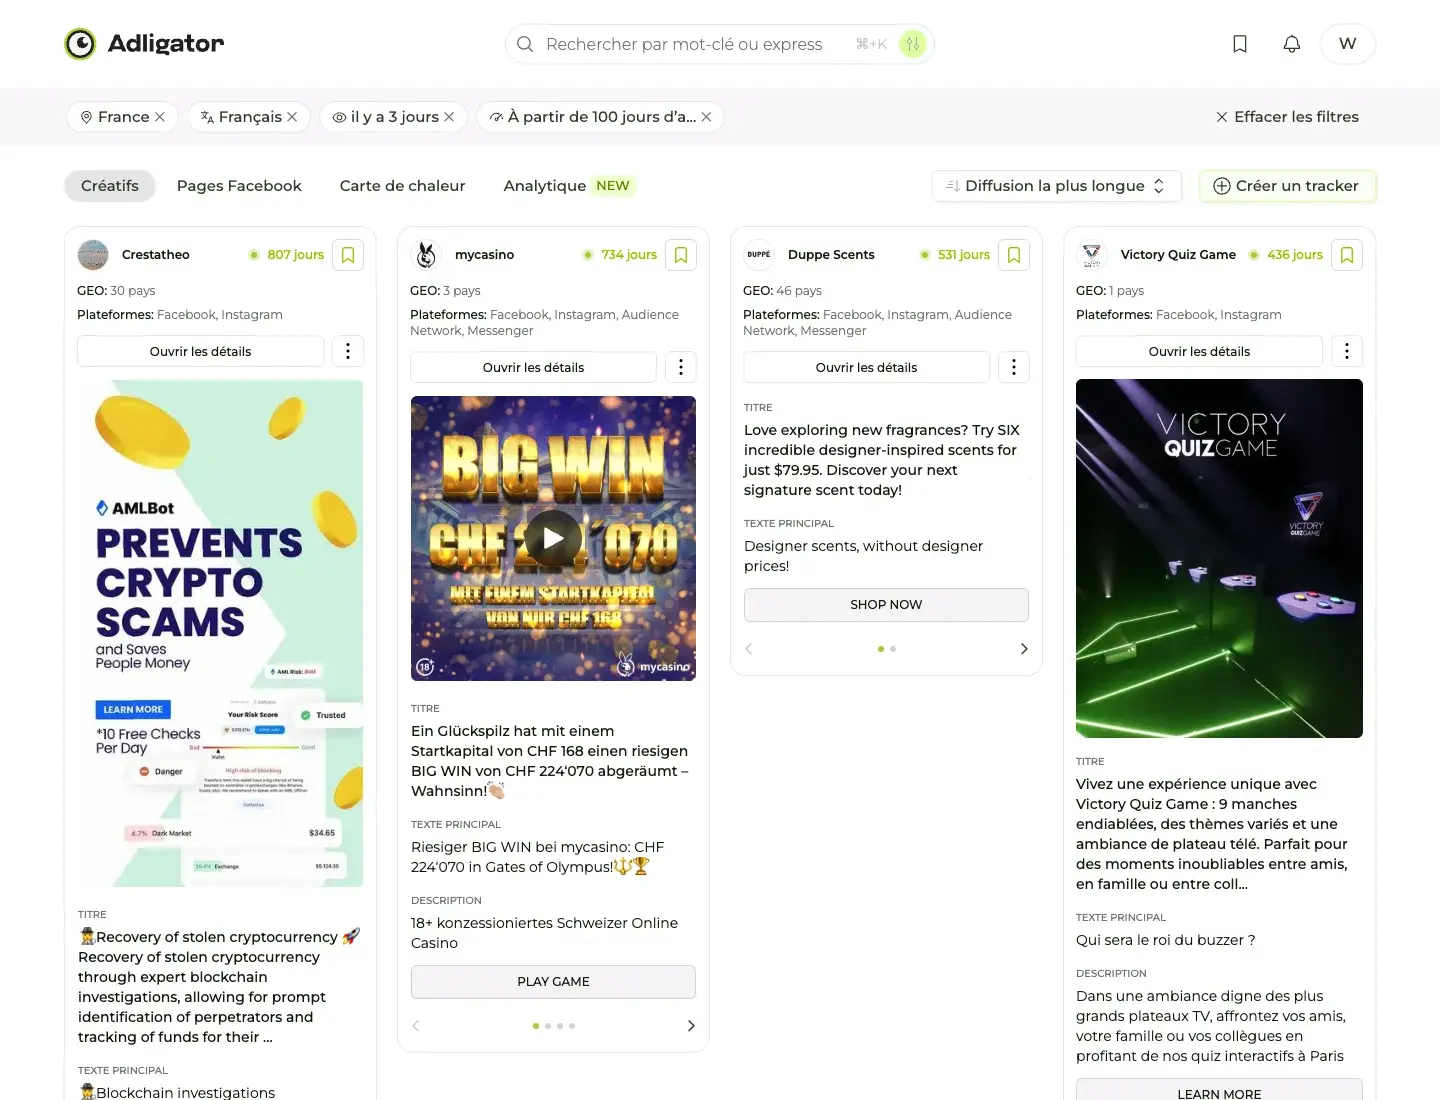Click the Victory Quiz Game page name
This screenshot has width=1440, height=1100.
(x=1178, y=255)
